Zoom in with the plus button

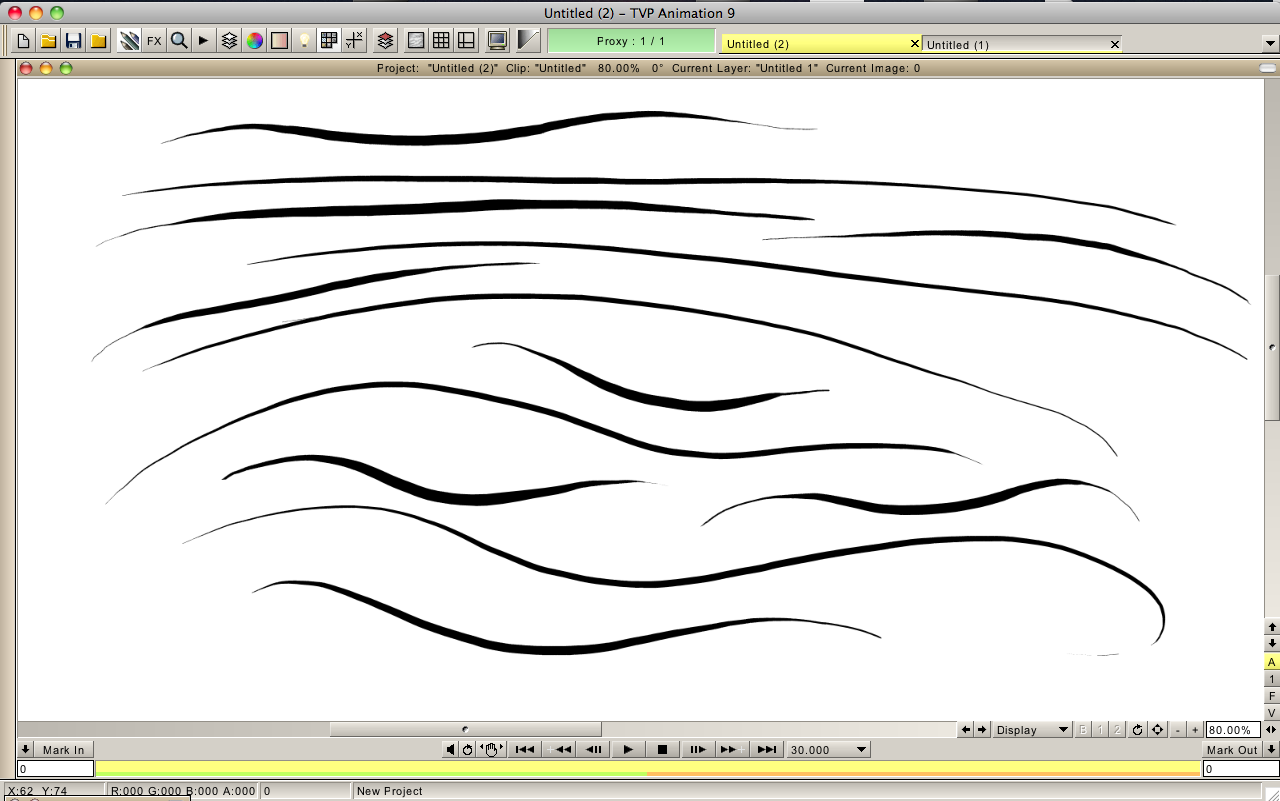point(1195,730)
